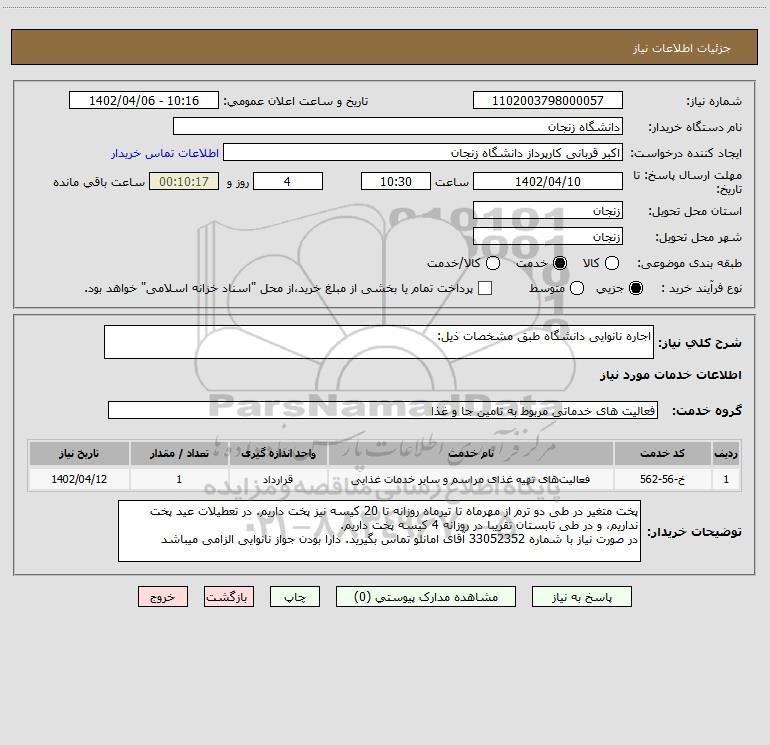Click the تاریخ نیاز column header
770x745 pixels.
pyautogui.click(x=79, y=453)
